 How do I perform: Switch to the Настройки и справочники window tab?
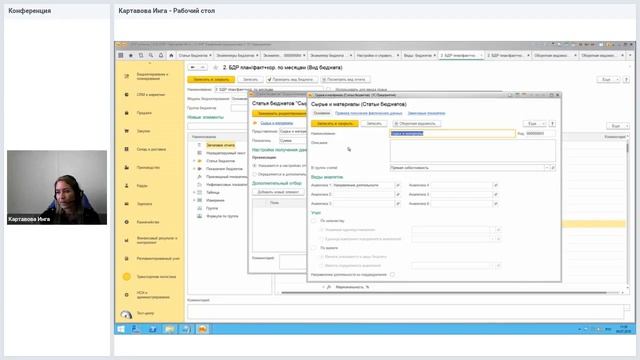pos(378,55)
